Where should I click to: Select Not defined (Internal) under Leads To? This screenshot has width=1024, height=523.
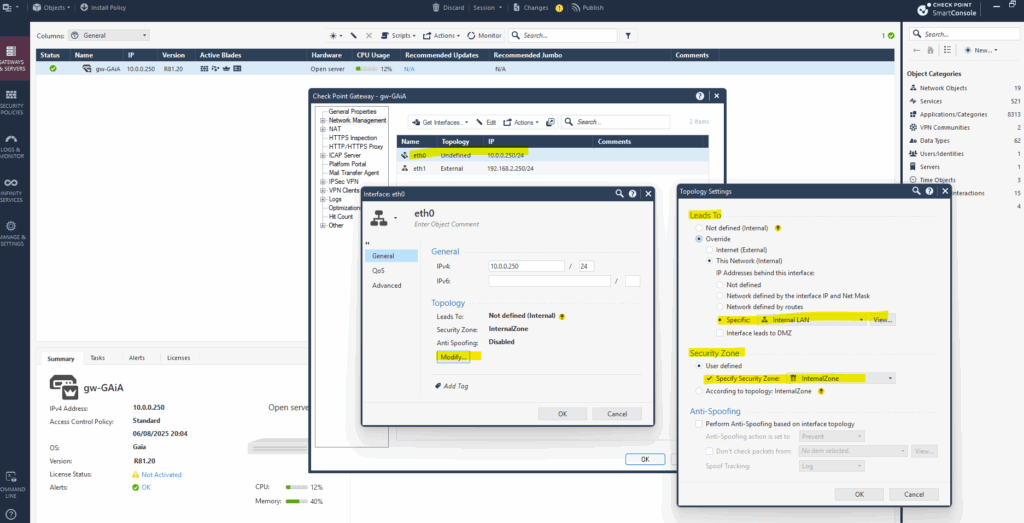tap(700, 228)
